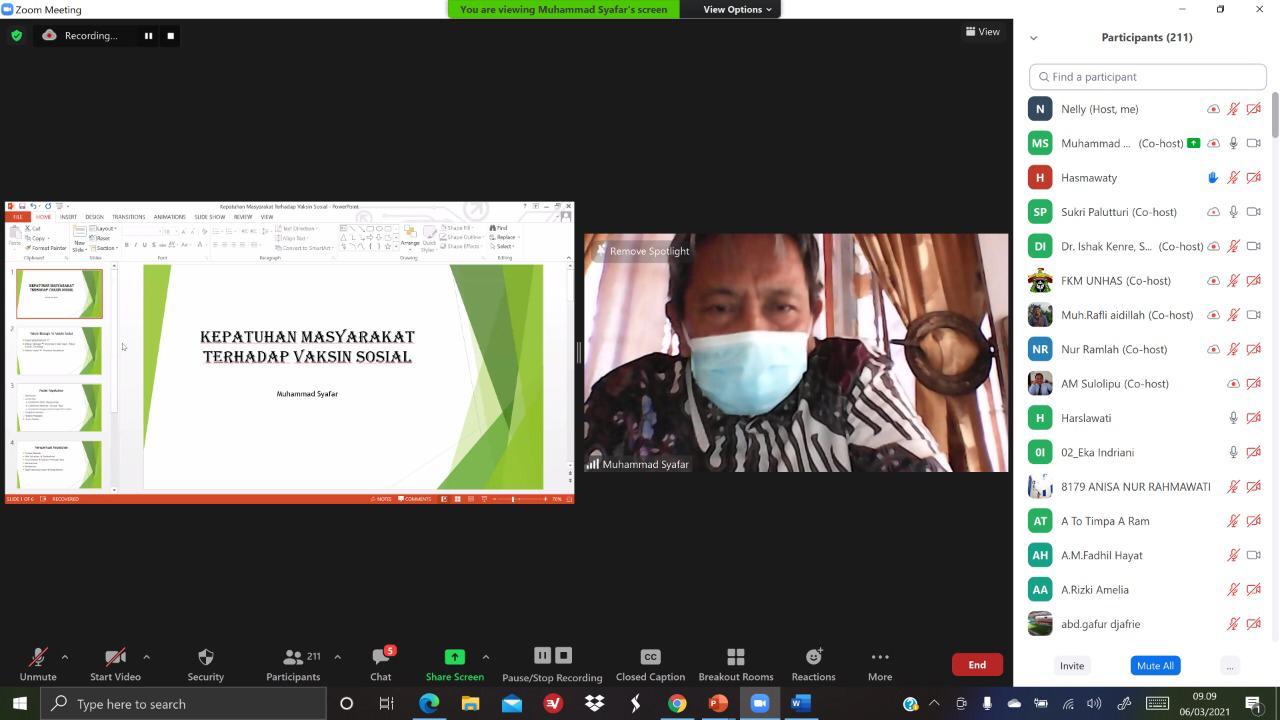Screen dimensions: 1280x720
Task: Toggle A.M.Fadhil Hayat's video icon
Action: point(1253,555)
